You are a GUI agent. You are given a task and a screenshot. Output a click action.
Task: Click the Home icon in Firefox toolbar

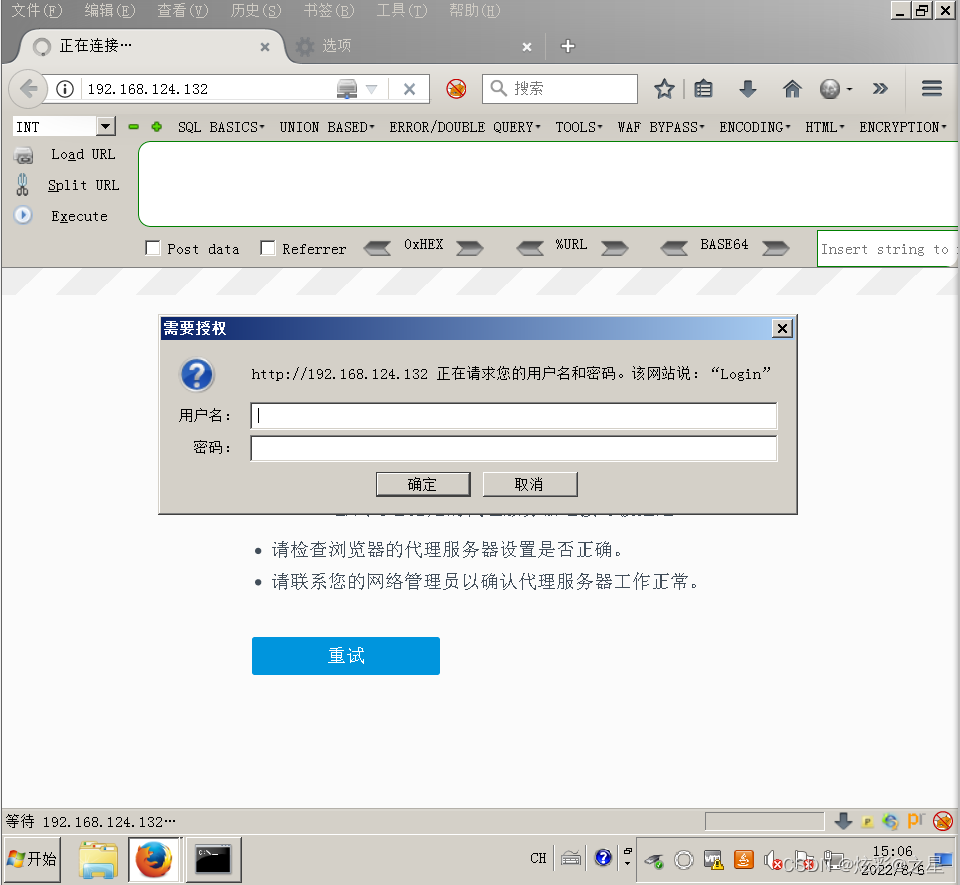pyautogui.click(x=792, y=89)
